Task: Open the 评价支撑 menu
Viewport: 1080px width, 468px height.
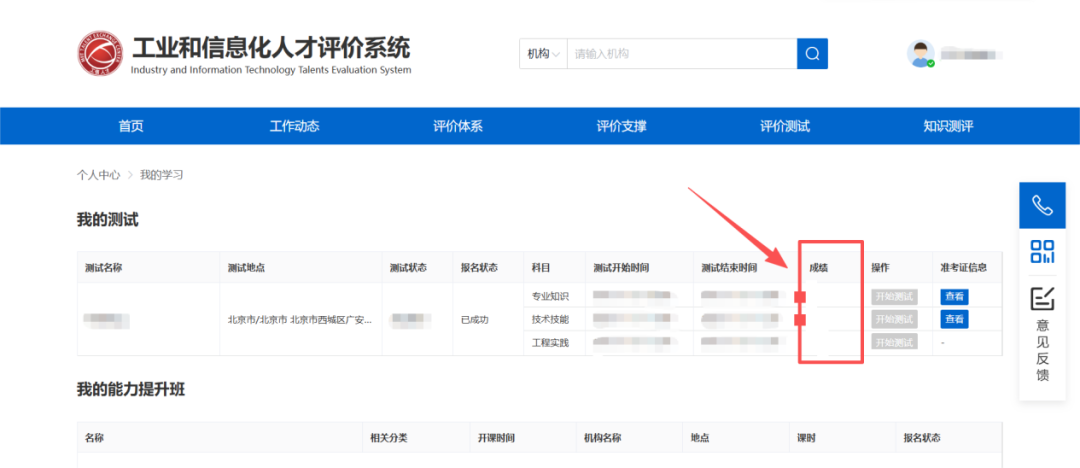Action: pyautogui.click(x=621, y=126)
